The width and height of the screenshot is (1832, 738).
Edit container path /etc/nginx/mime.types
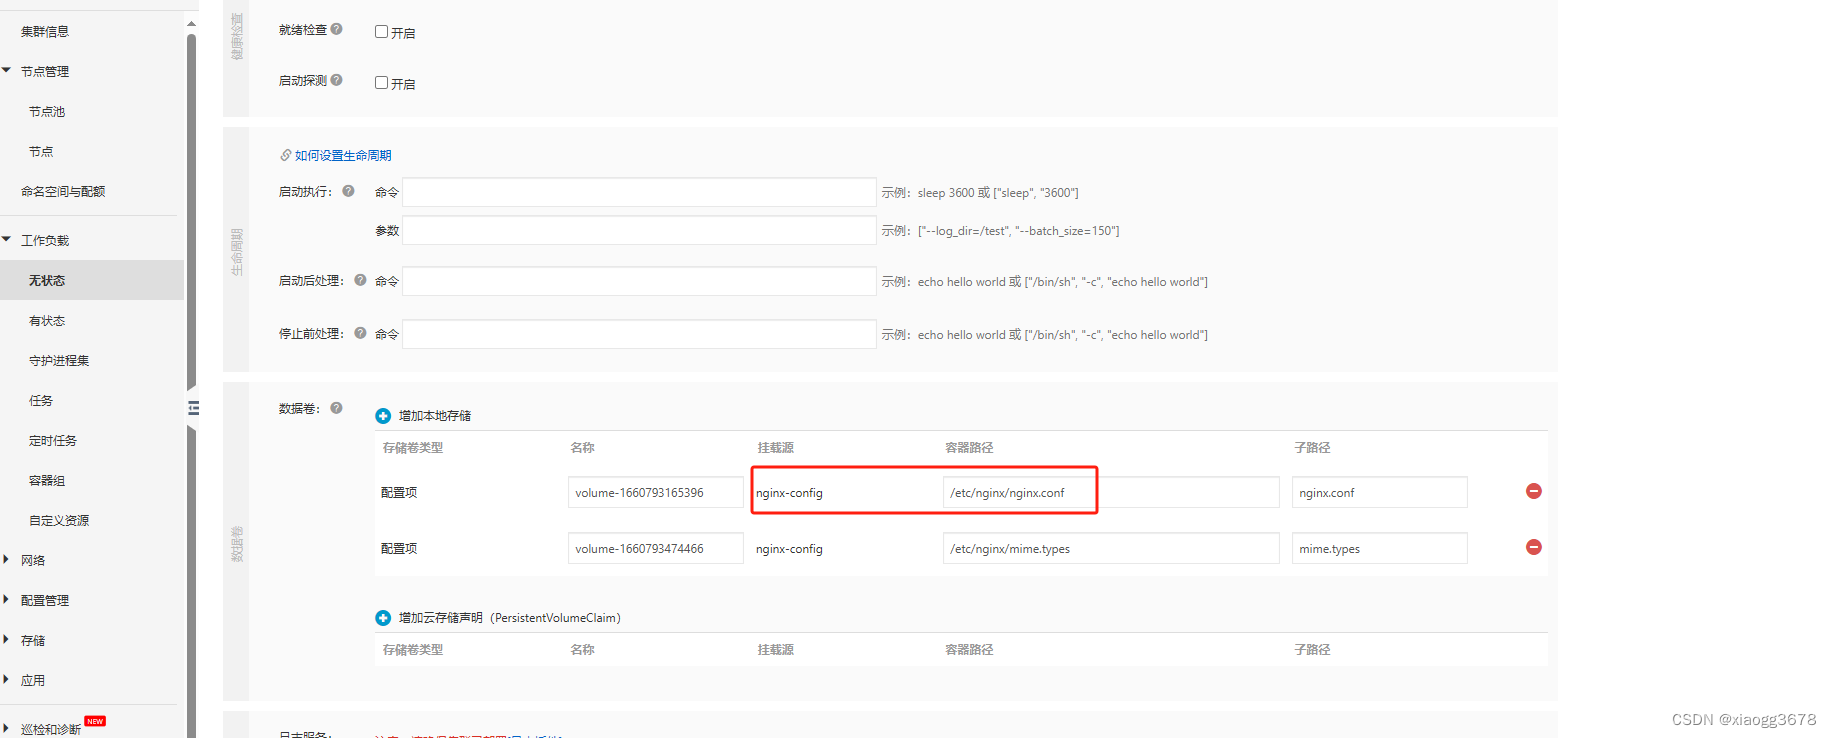coord(1111,548)
